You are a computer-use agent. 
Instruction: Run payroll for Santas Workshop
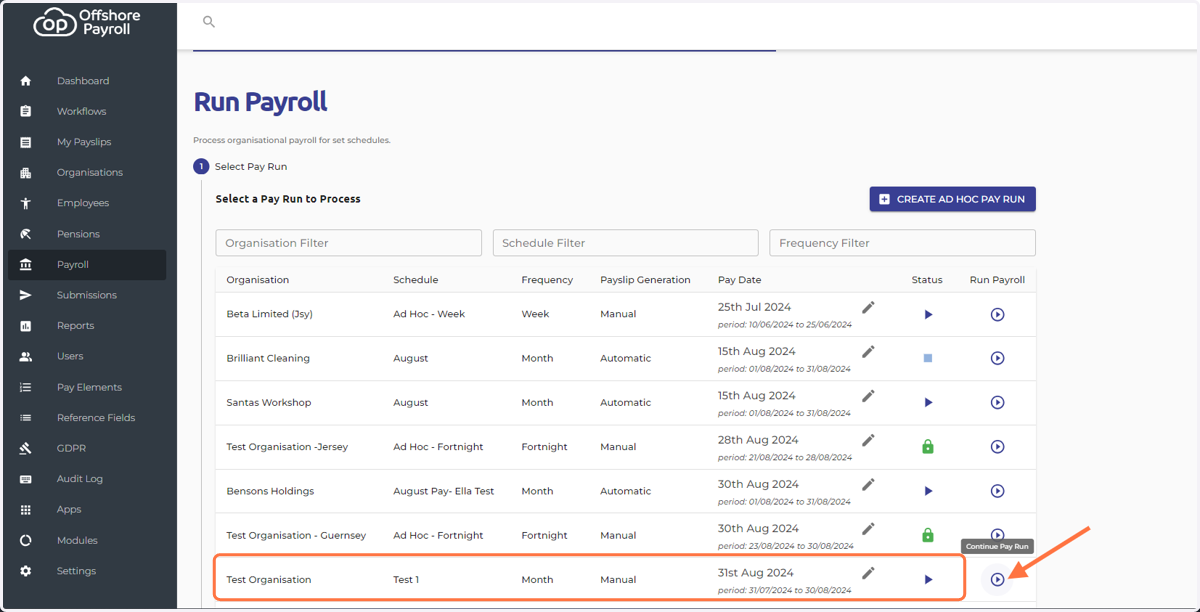[997, 402]
